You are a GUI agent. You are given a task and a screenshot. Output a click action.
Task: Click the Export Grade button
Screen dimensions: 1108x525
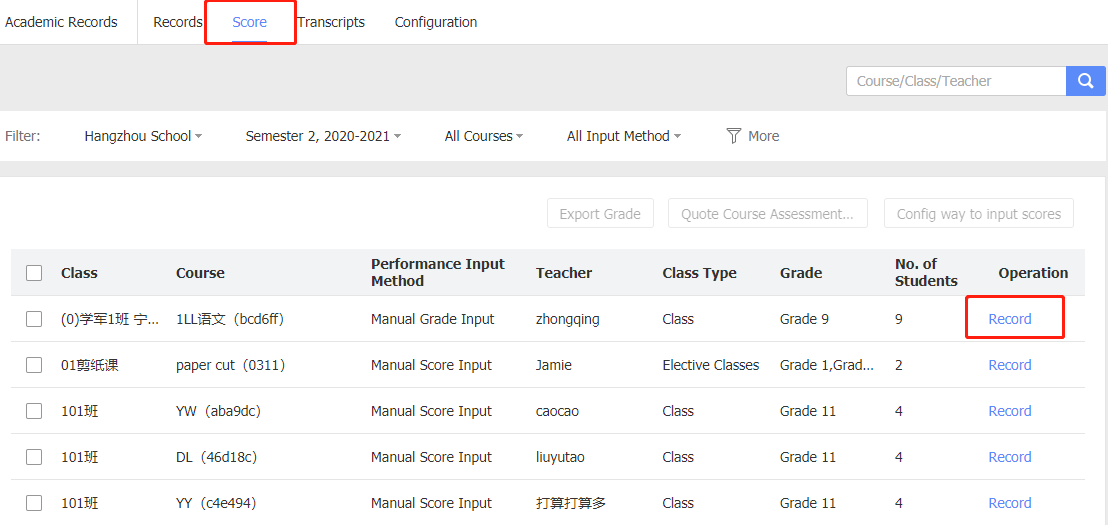pos(600,214)
